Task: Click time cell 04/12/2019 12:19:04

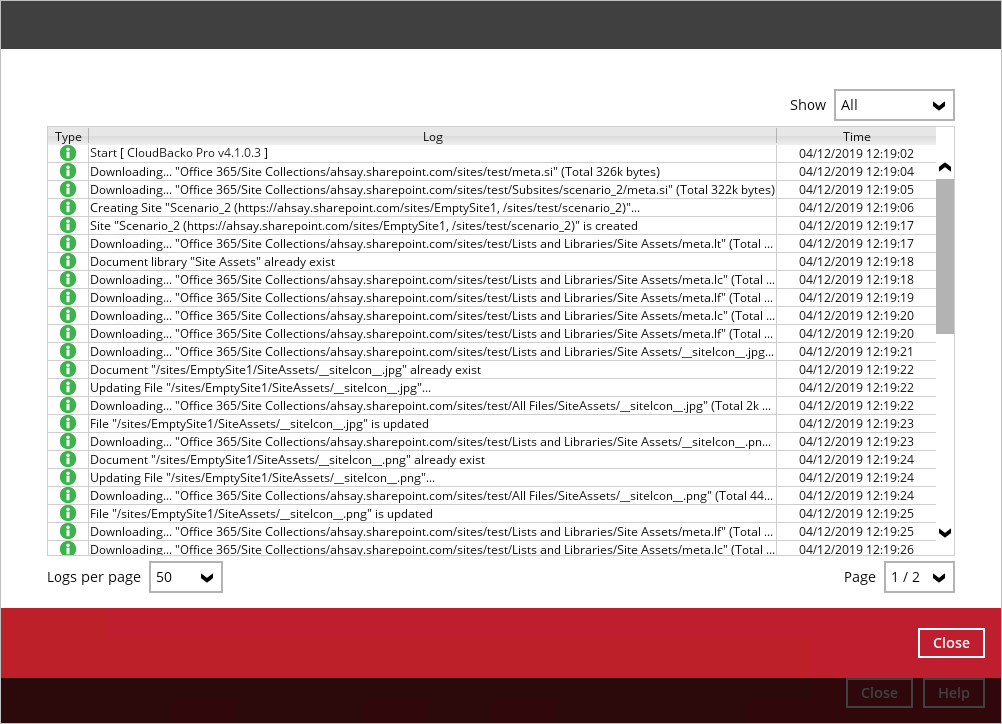Action: pos(856,171)
